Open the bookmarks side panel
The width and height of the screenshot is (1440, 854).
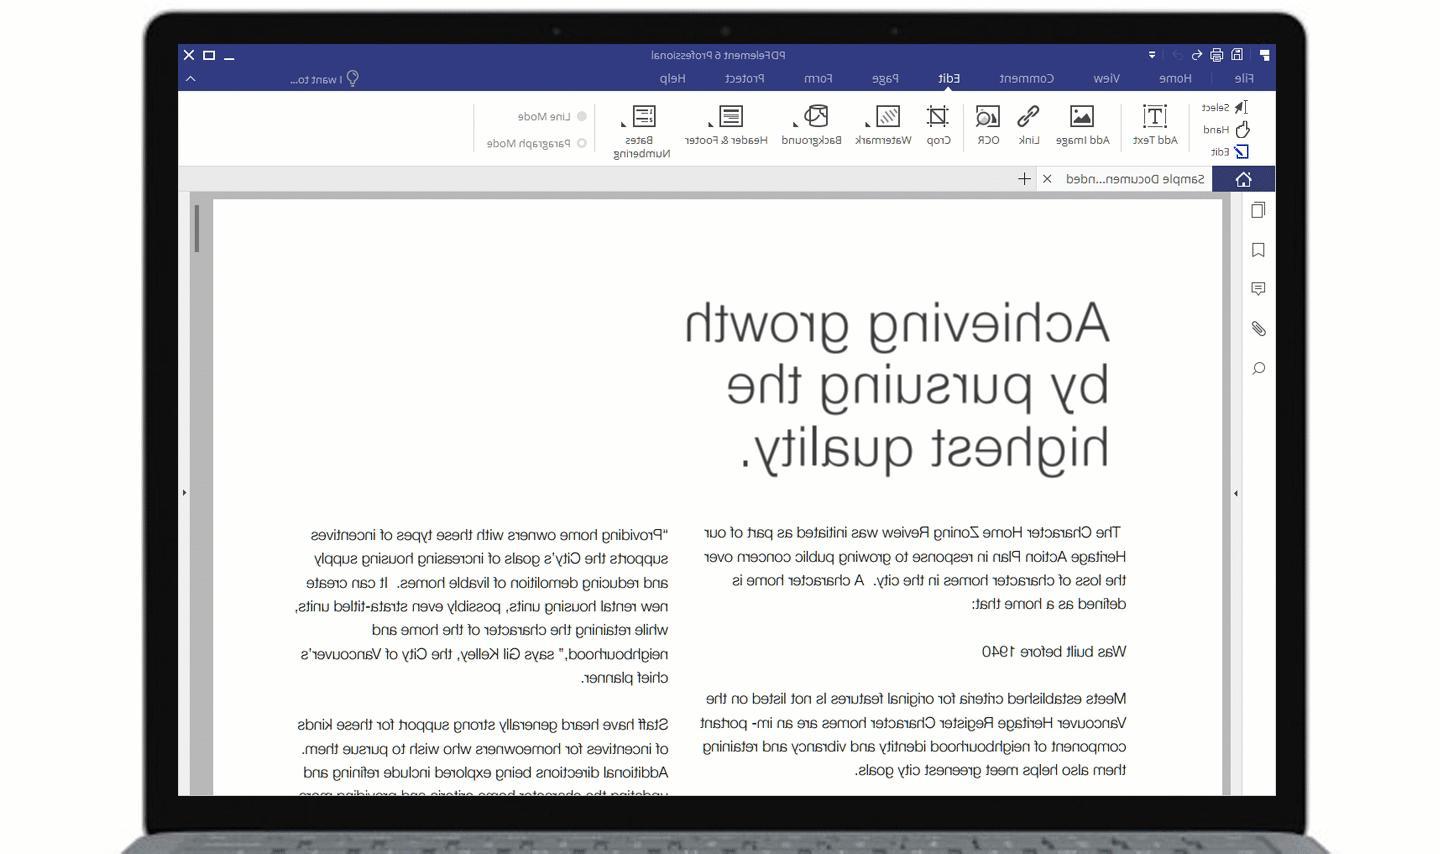pyautogui.click(x=1258, y=250)
